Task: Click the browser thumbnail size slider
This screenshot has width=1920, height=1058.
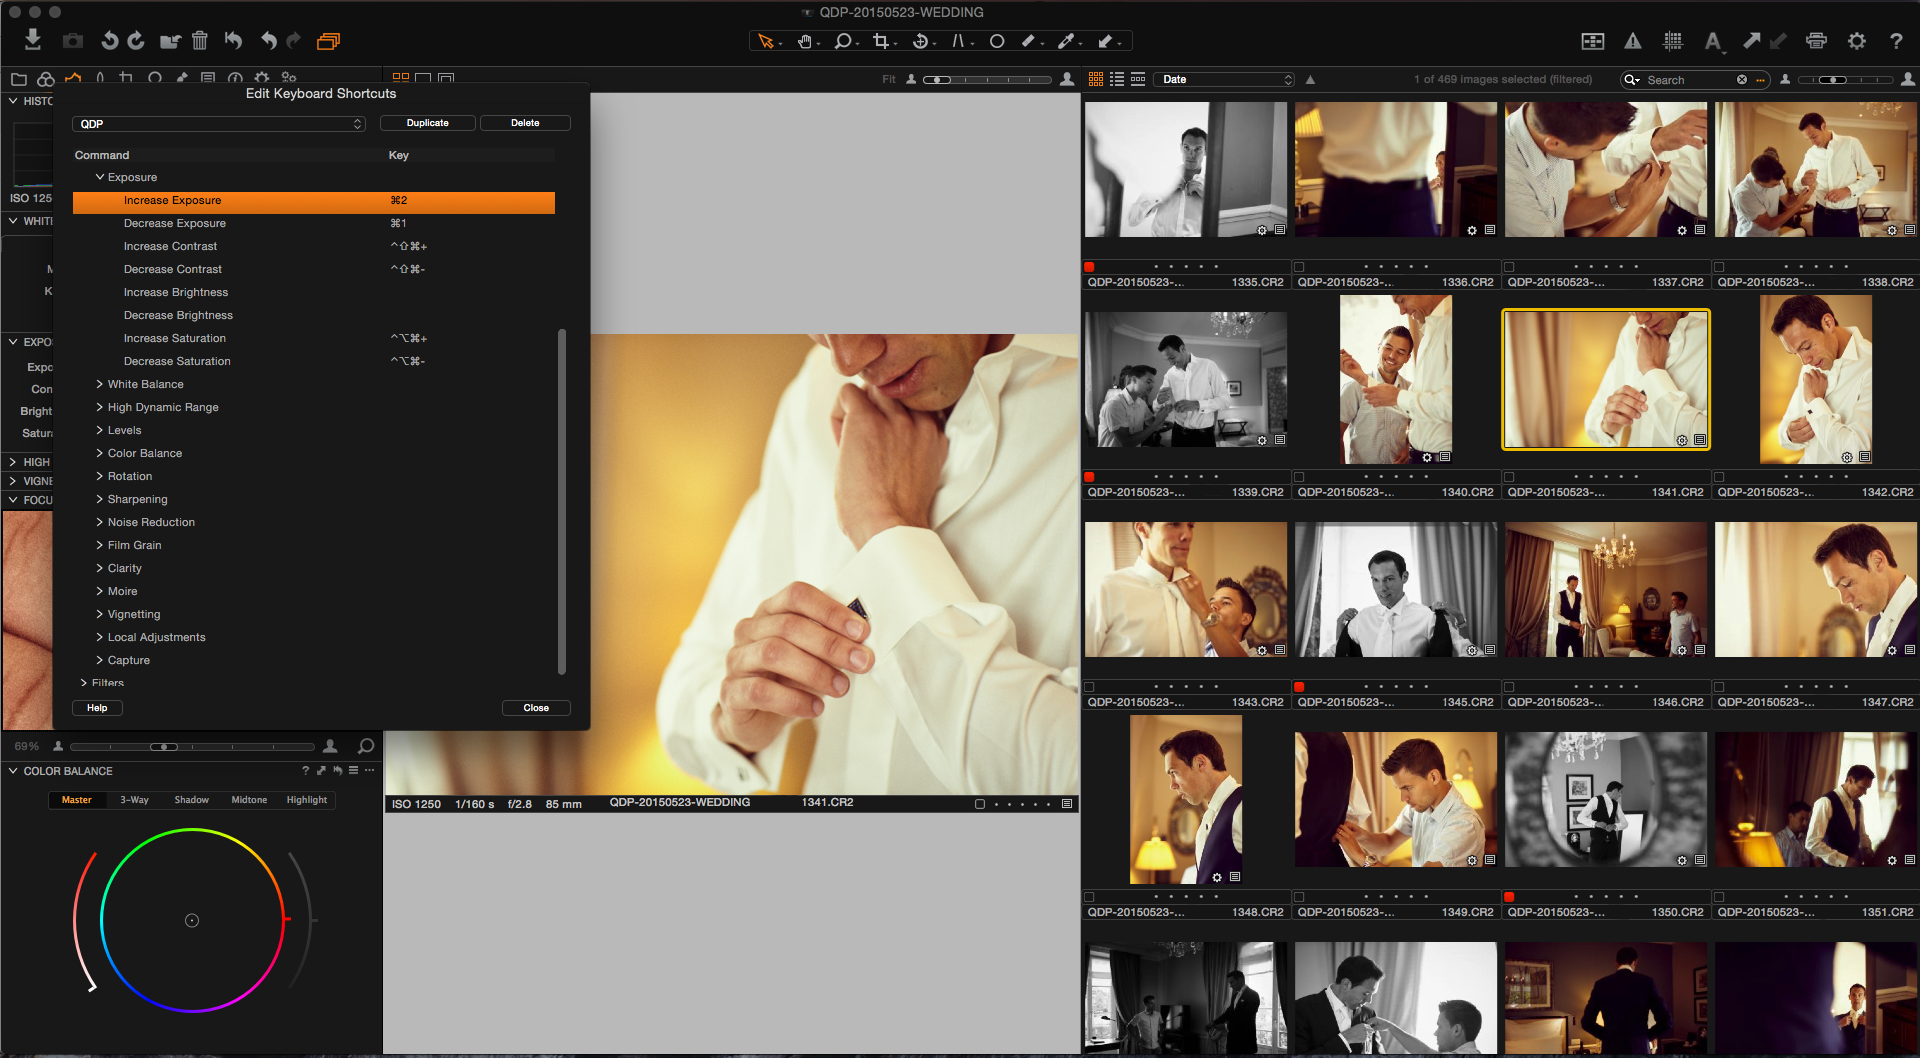Action: [1846, 79]
